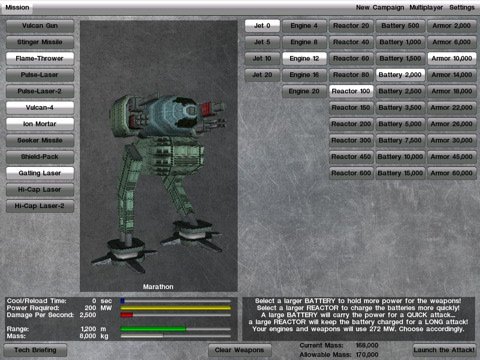Equip Armor 22,000
The height and width of the screenshot is (360, 480).
point(452,107)
